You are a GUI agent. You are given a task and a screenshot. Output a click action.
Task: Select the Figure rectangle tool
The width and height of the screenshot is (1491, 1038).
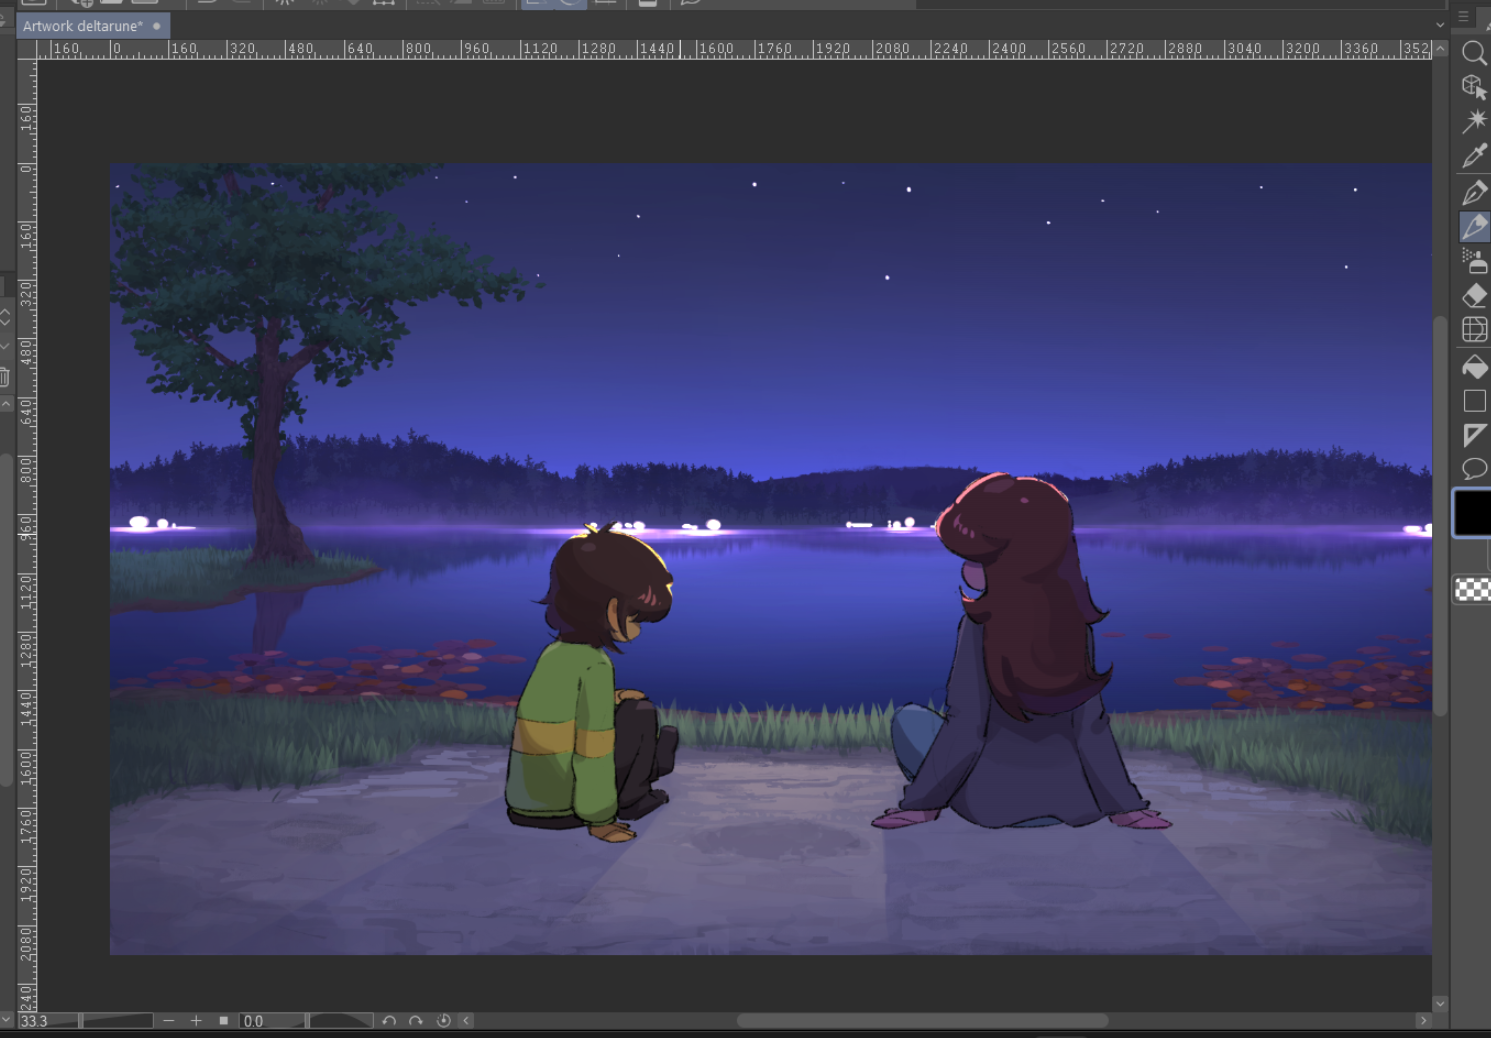tap(1474, 401)
